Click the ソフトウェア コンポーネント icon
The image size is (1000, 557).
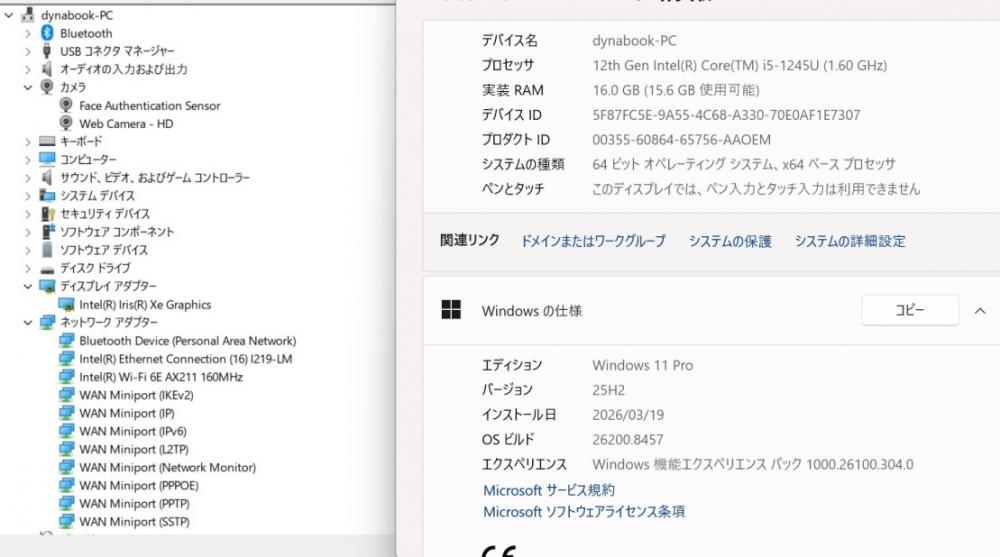[x=48, y=231]
